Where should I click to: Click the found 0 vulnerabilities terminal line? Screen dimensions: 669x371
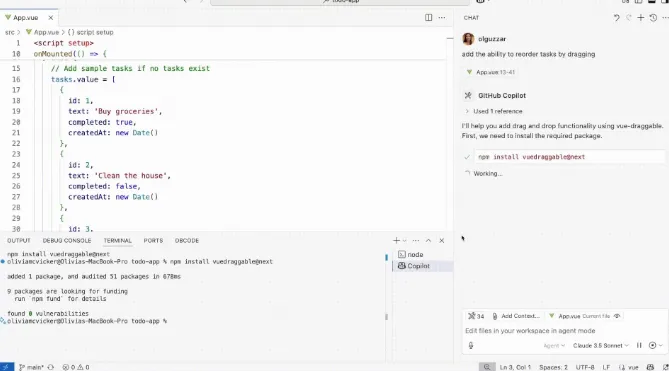48,313
